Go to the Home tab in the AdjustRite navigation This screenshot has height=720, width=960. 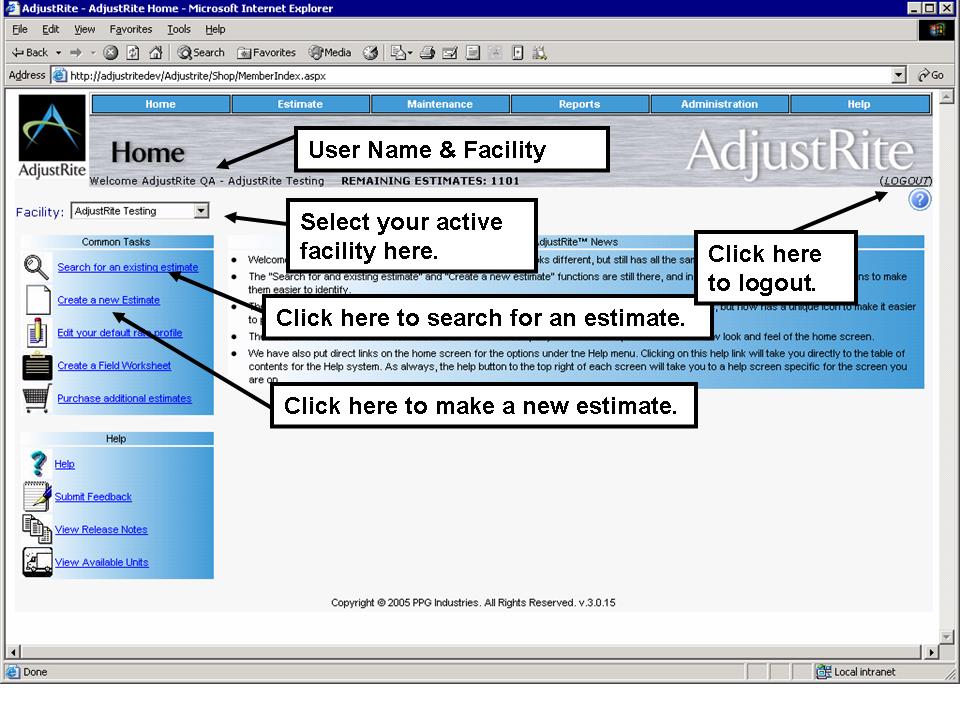pos(160,104)
